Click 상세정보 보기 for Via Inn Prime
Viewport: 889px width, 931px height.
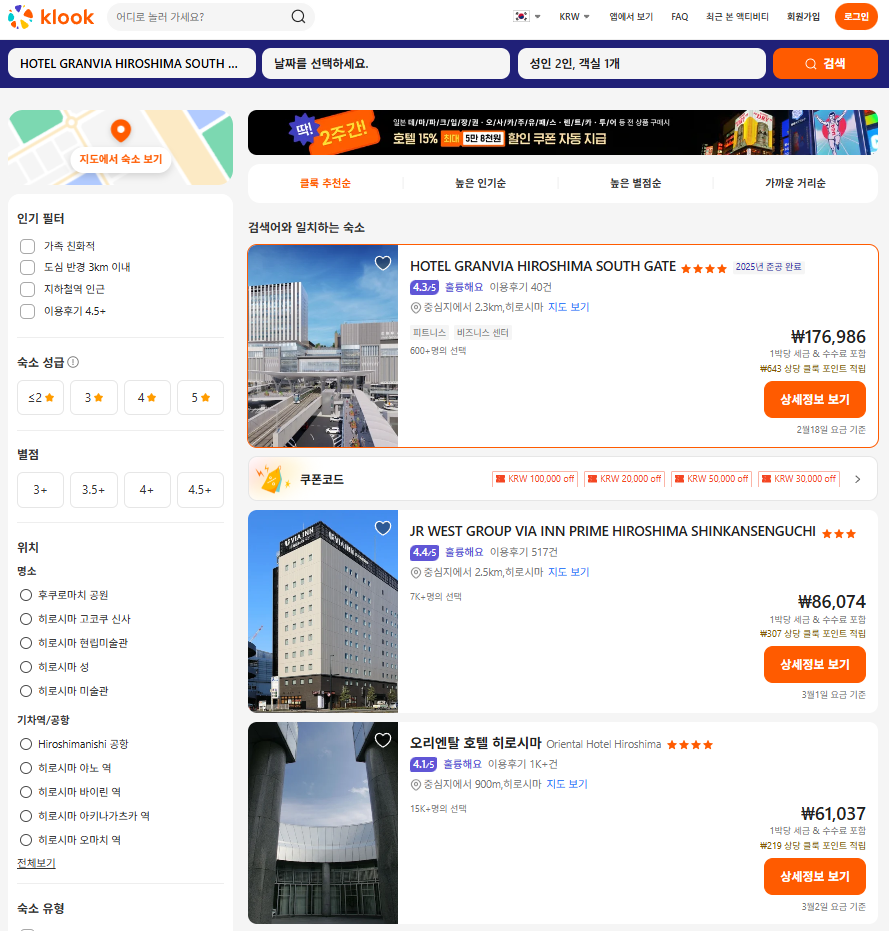click(x=814, y=664)
